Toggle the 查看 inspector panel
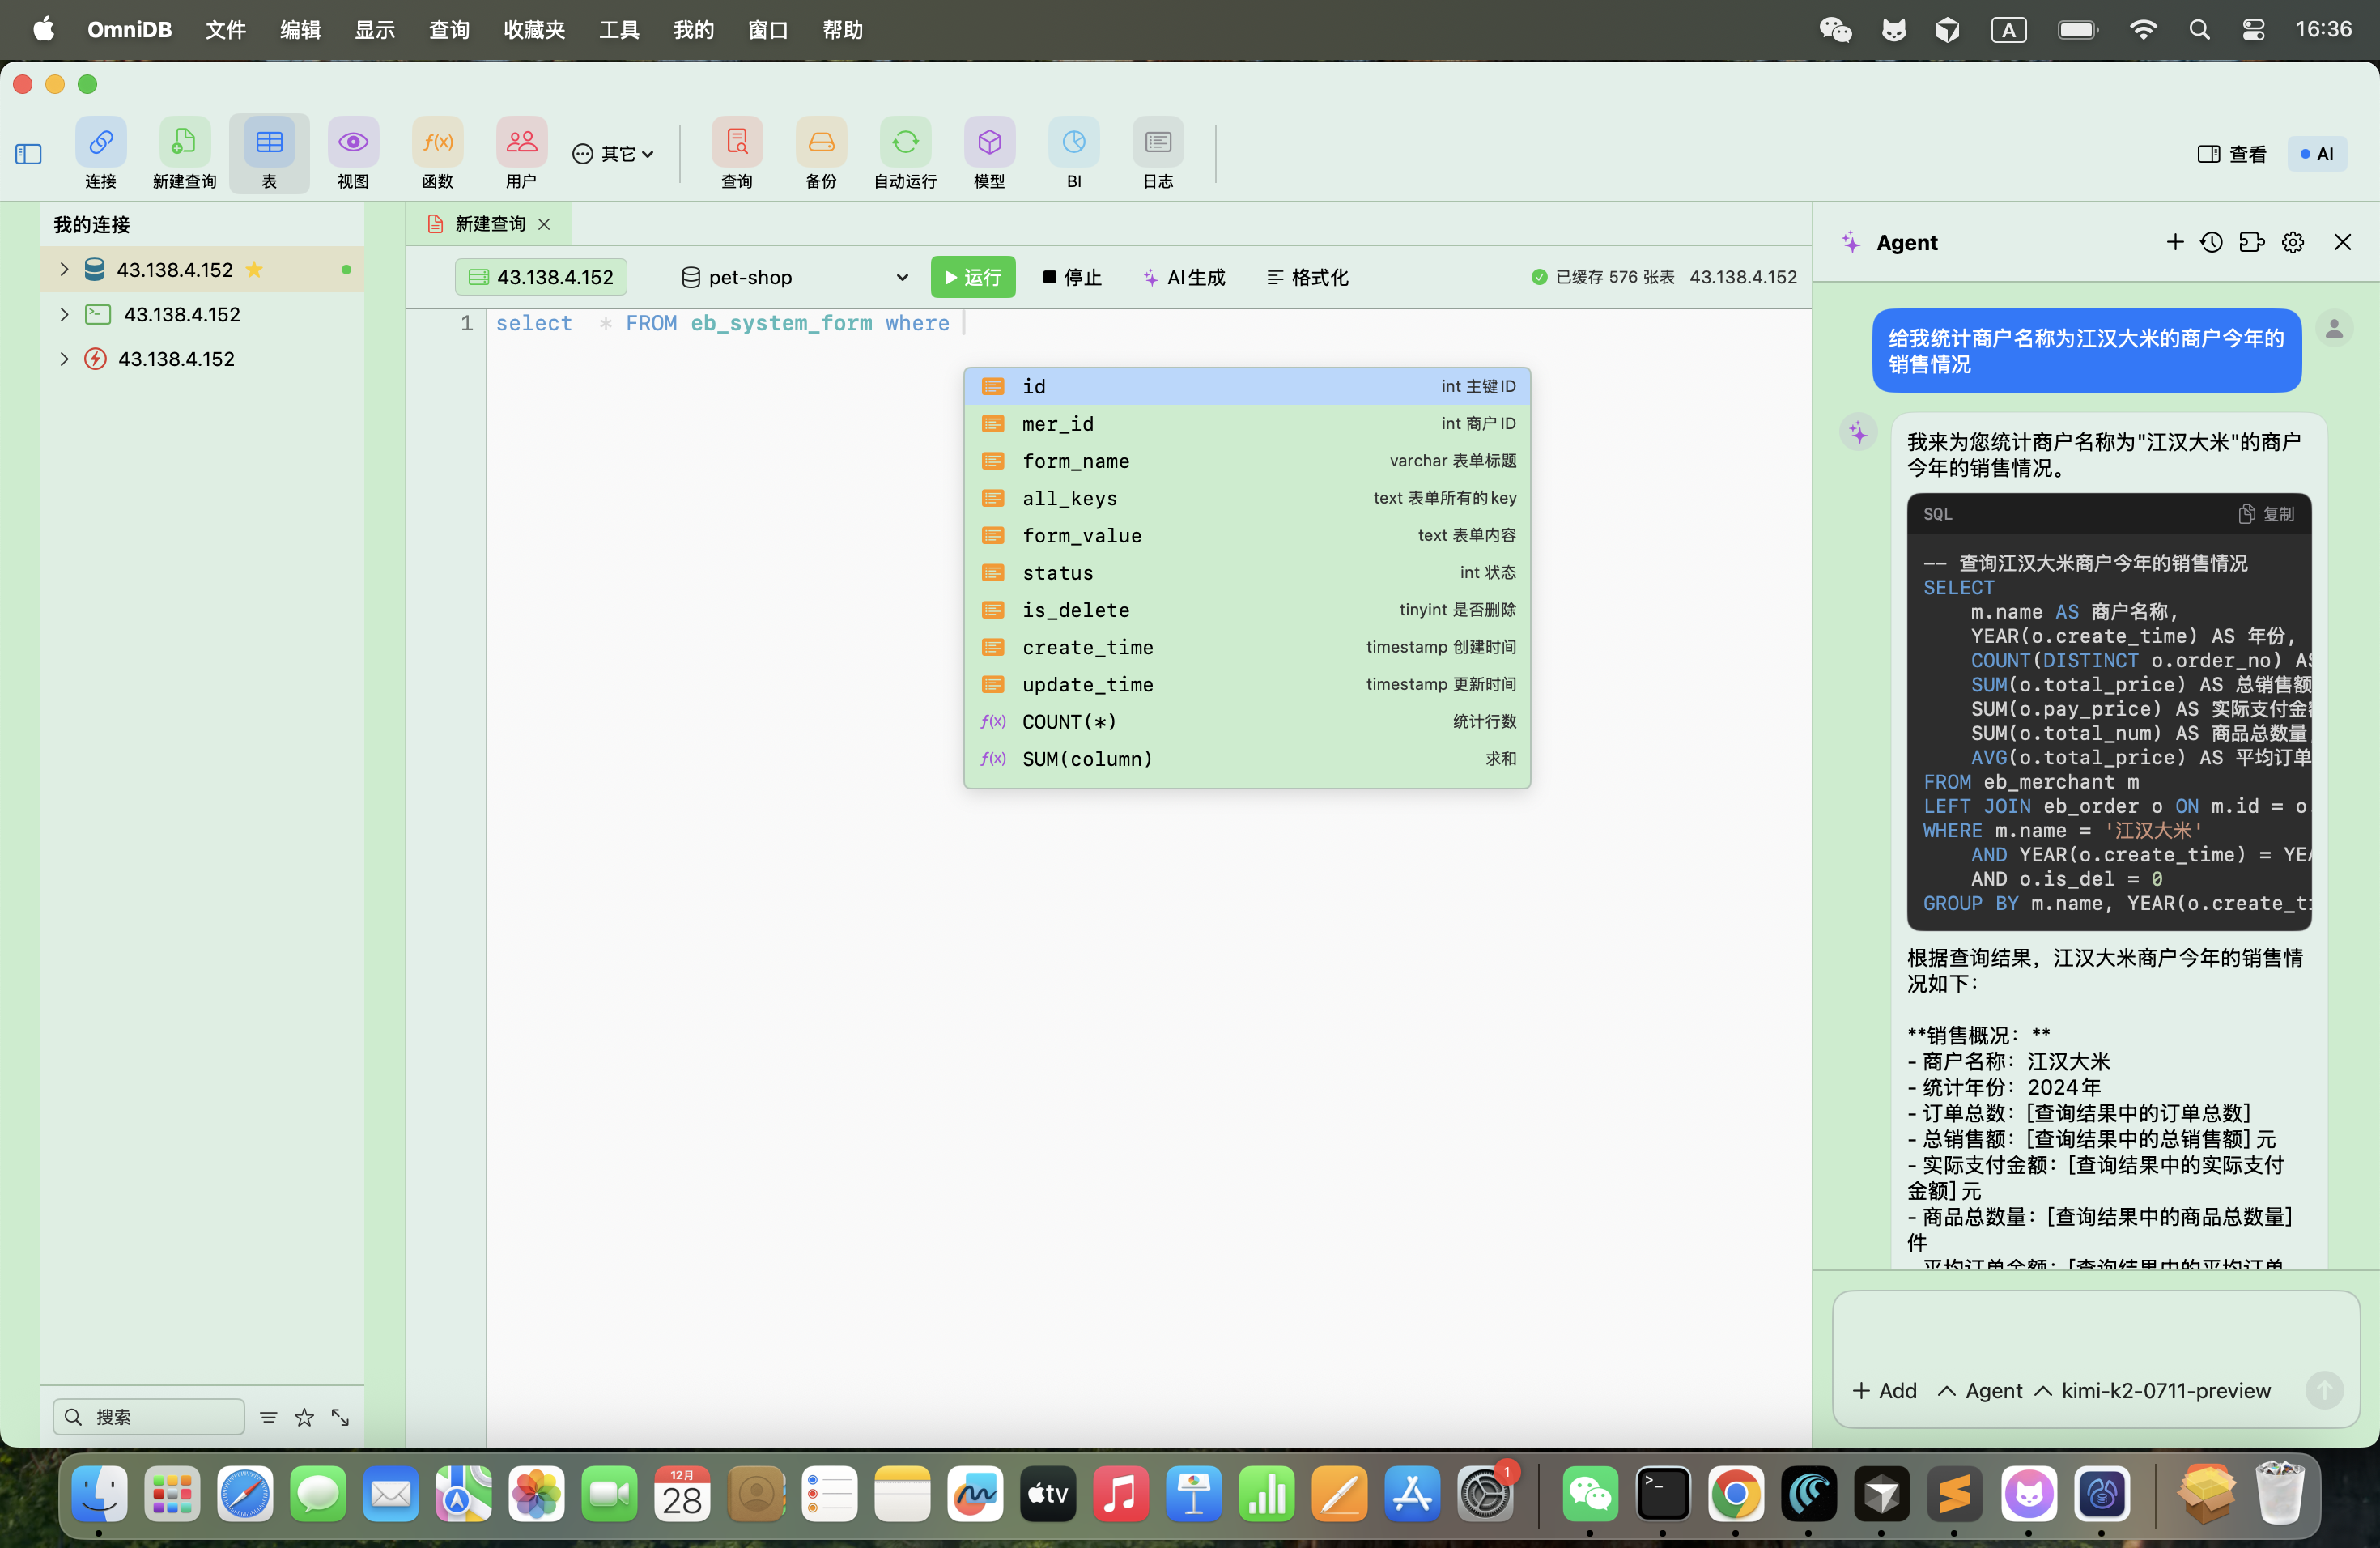 [x=2231, y=154]
